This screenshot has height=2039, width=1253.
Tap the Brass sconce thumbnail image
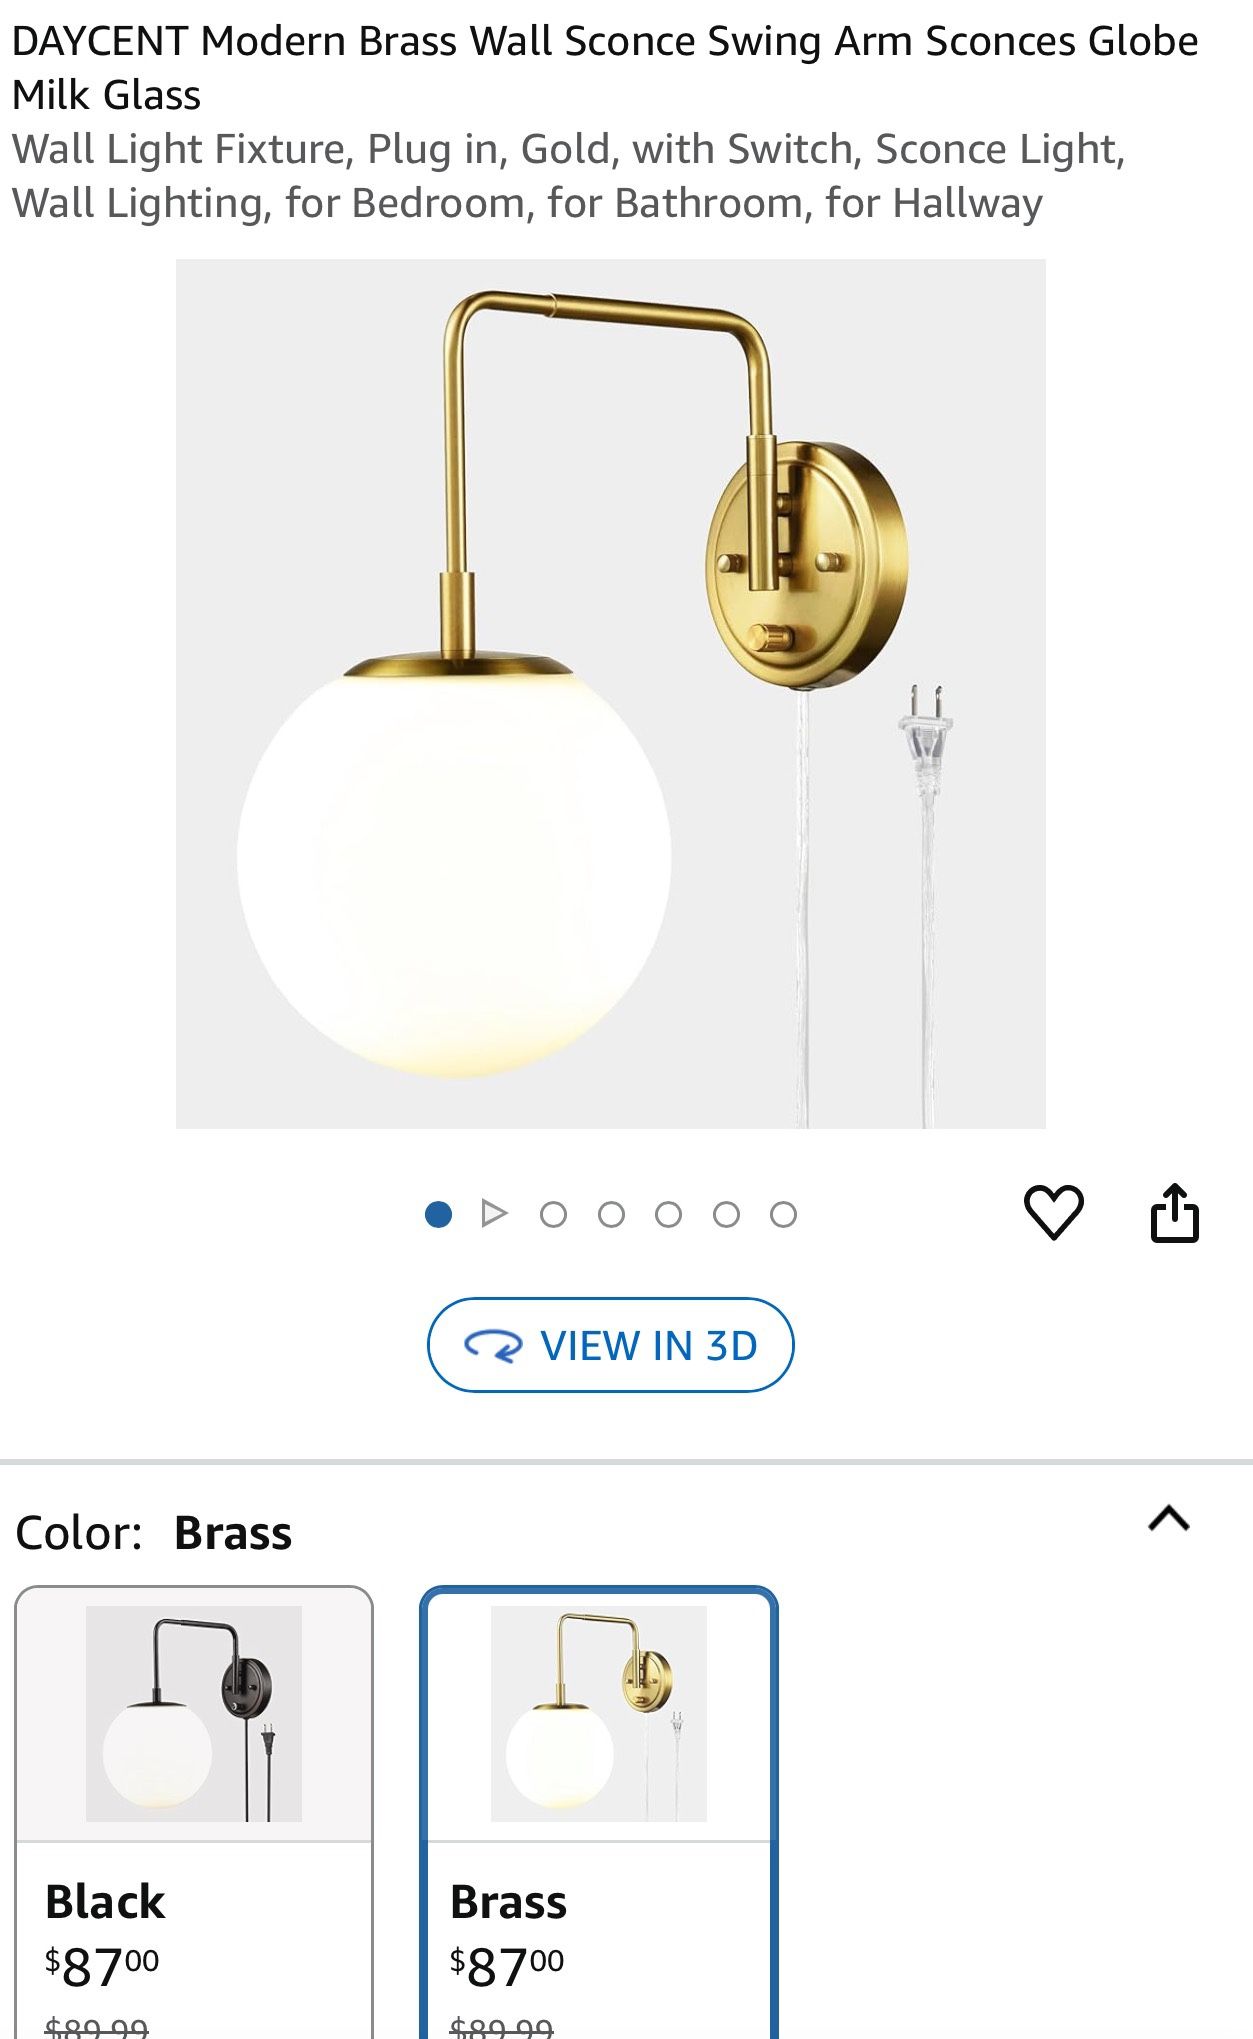[x=599, y=1714]
